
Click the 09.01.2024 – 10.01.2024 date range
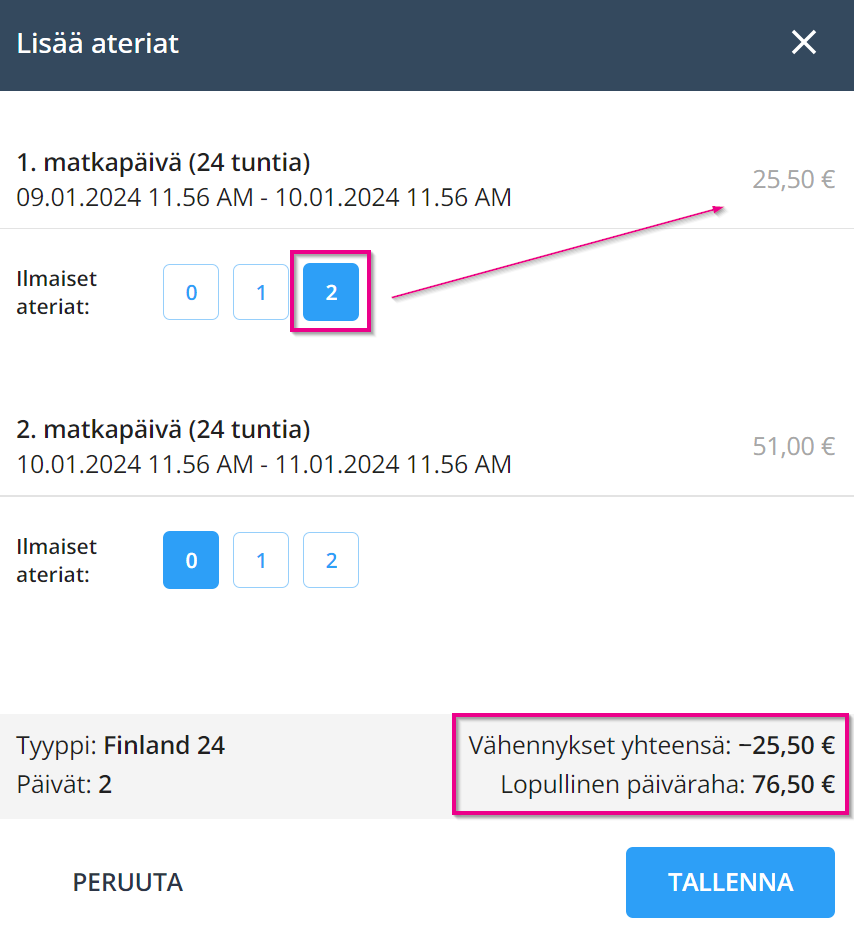point(264,197)
